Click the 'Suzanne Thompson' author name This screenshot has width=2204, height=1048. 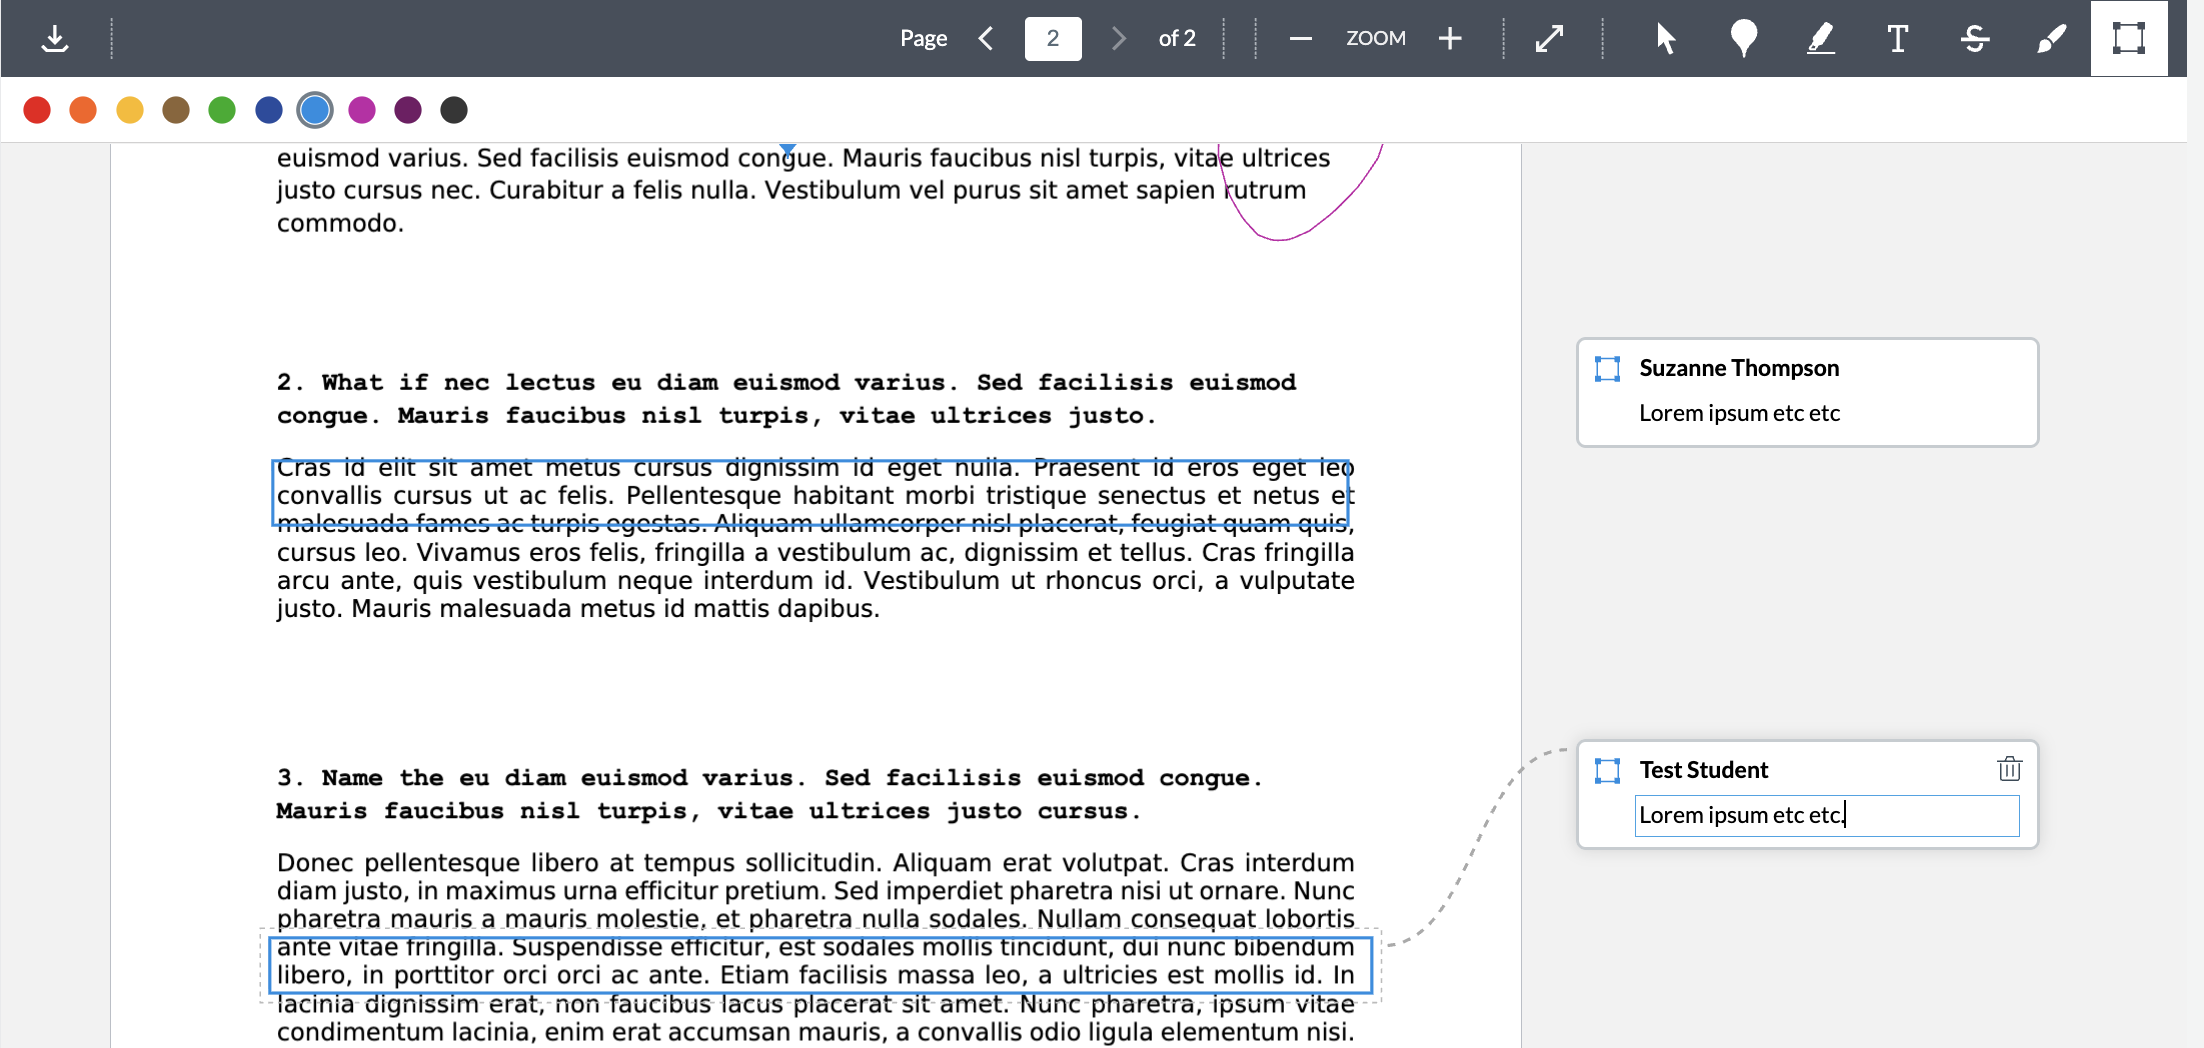(1739, 368)
